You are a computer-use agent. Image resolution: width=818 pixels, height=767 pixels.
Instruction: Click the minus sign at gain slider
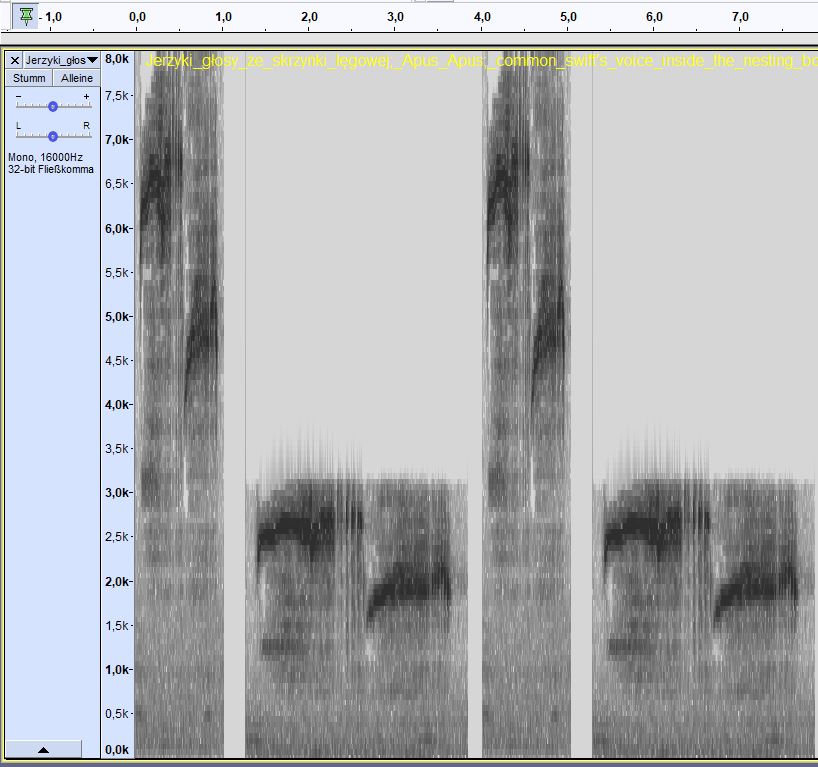click(18, 96)
